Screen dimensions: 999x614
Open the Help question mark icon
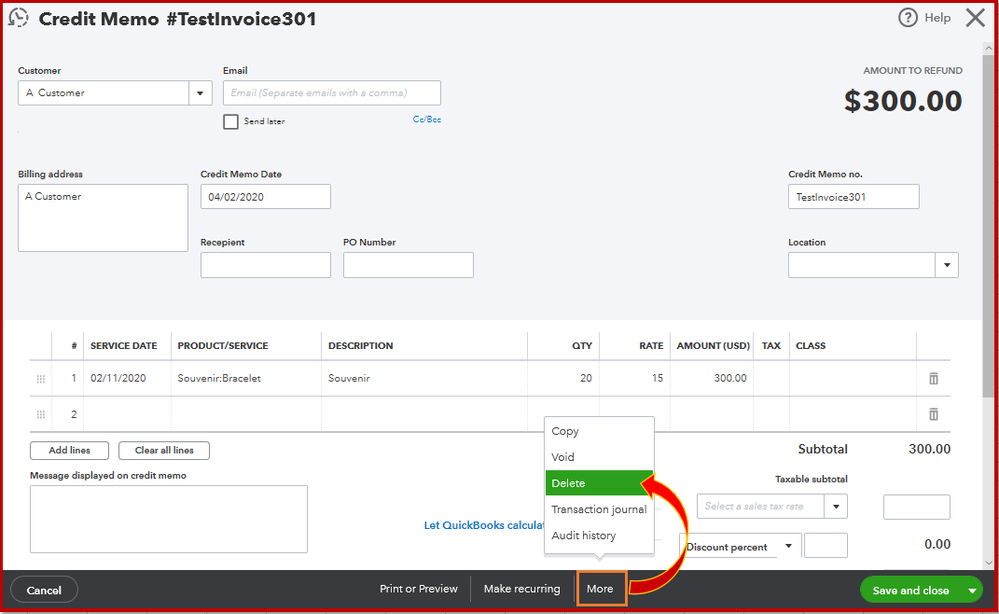tap(907, 18)
